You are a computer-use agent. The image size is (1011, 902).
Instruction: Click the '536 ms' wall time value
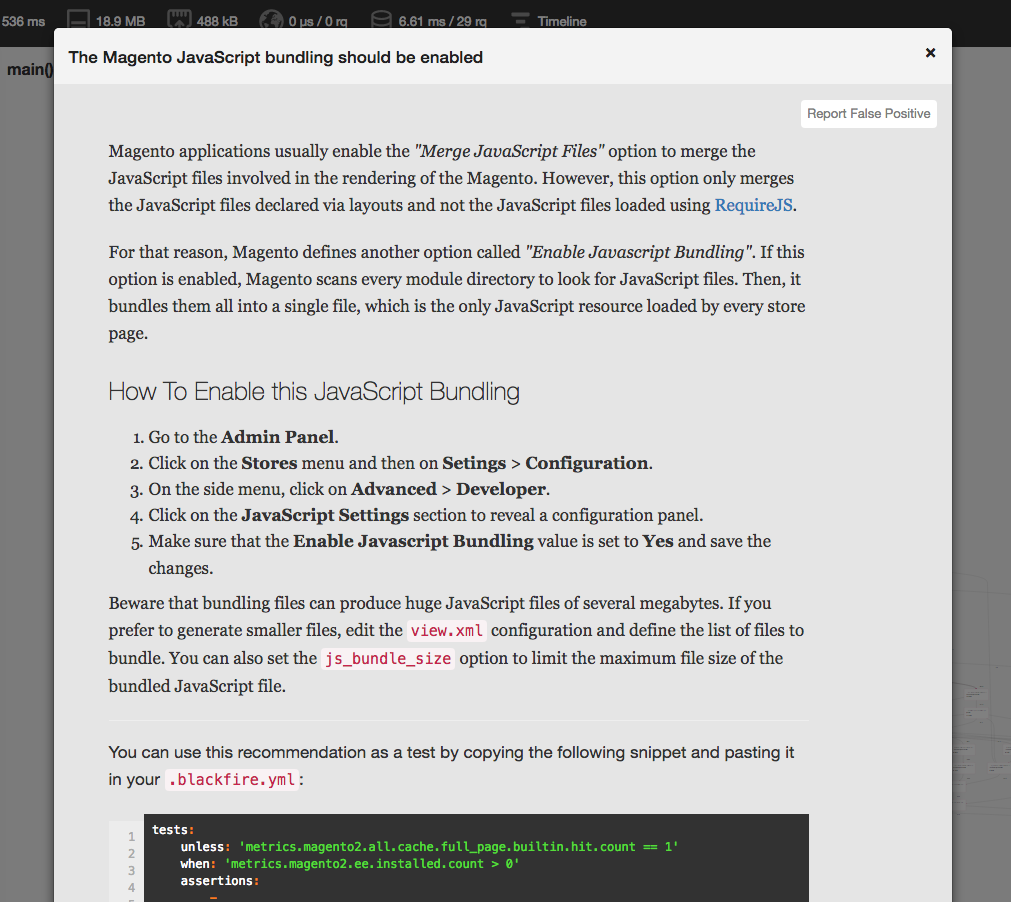pyautogui.click(x=23, y=21)
